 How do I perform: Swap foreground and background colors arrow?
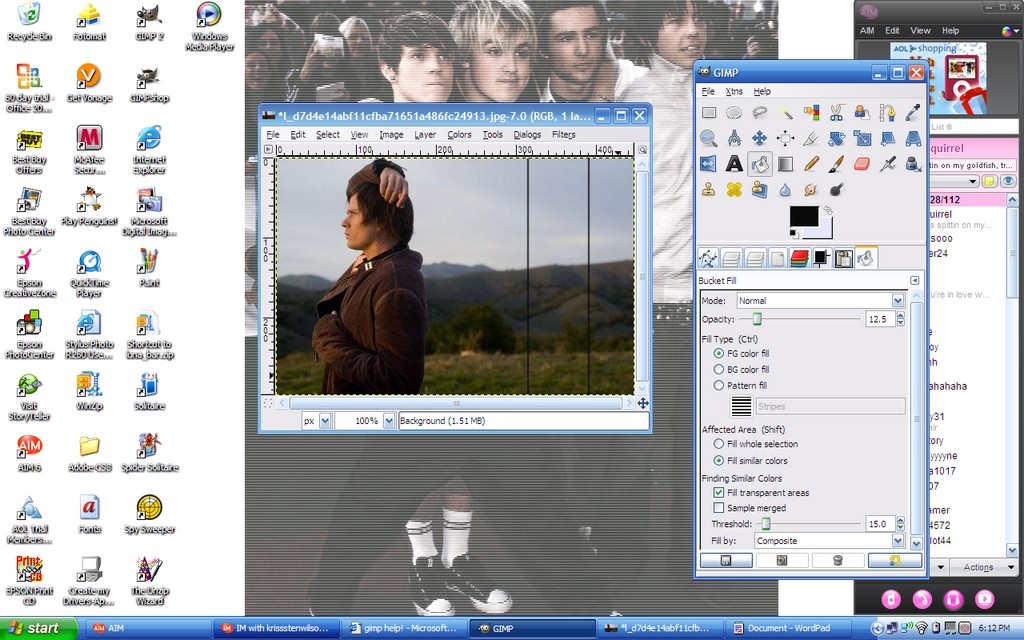pyautogui.click(x=827, y=210)
